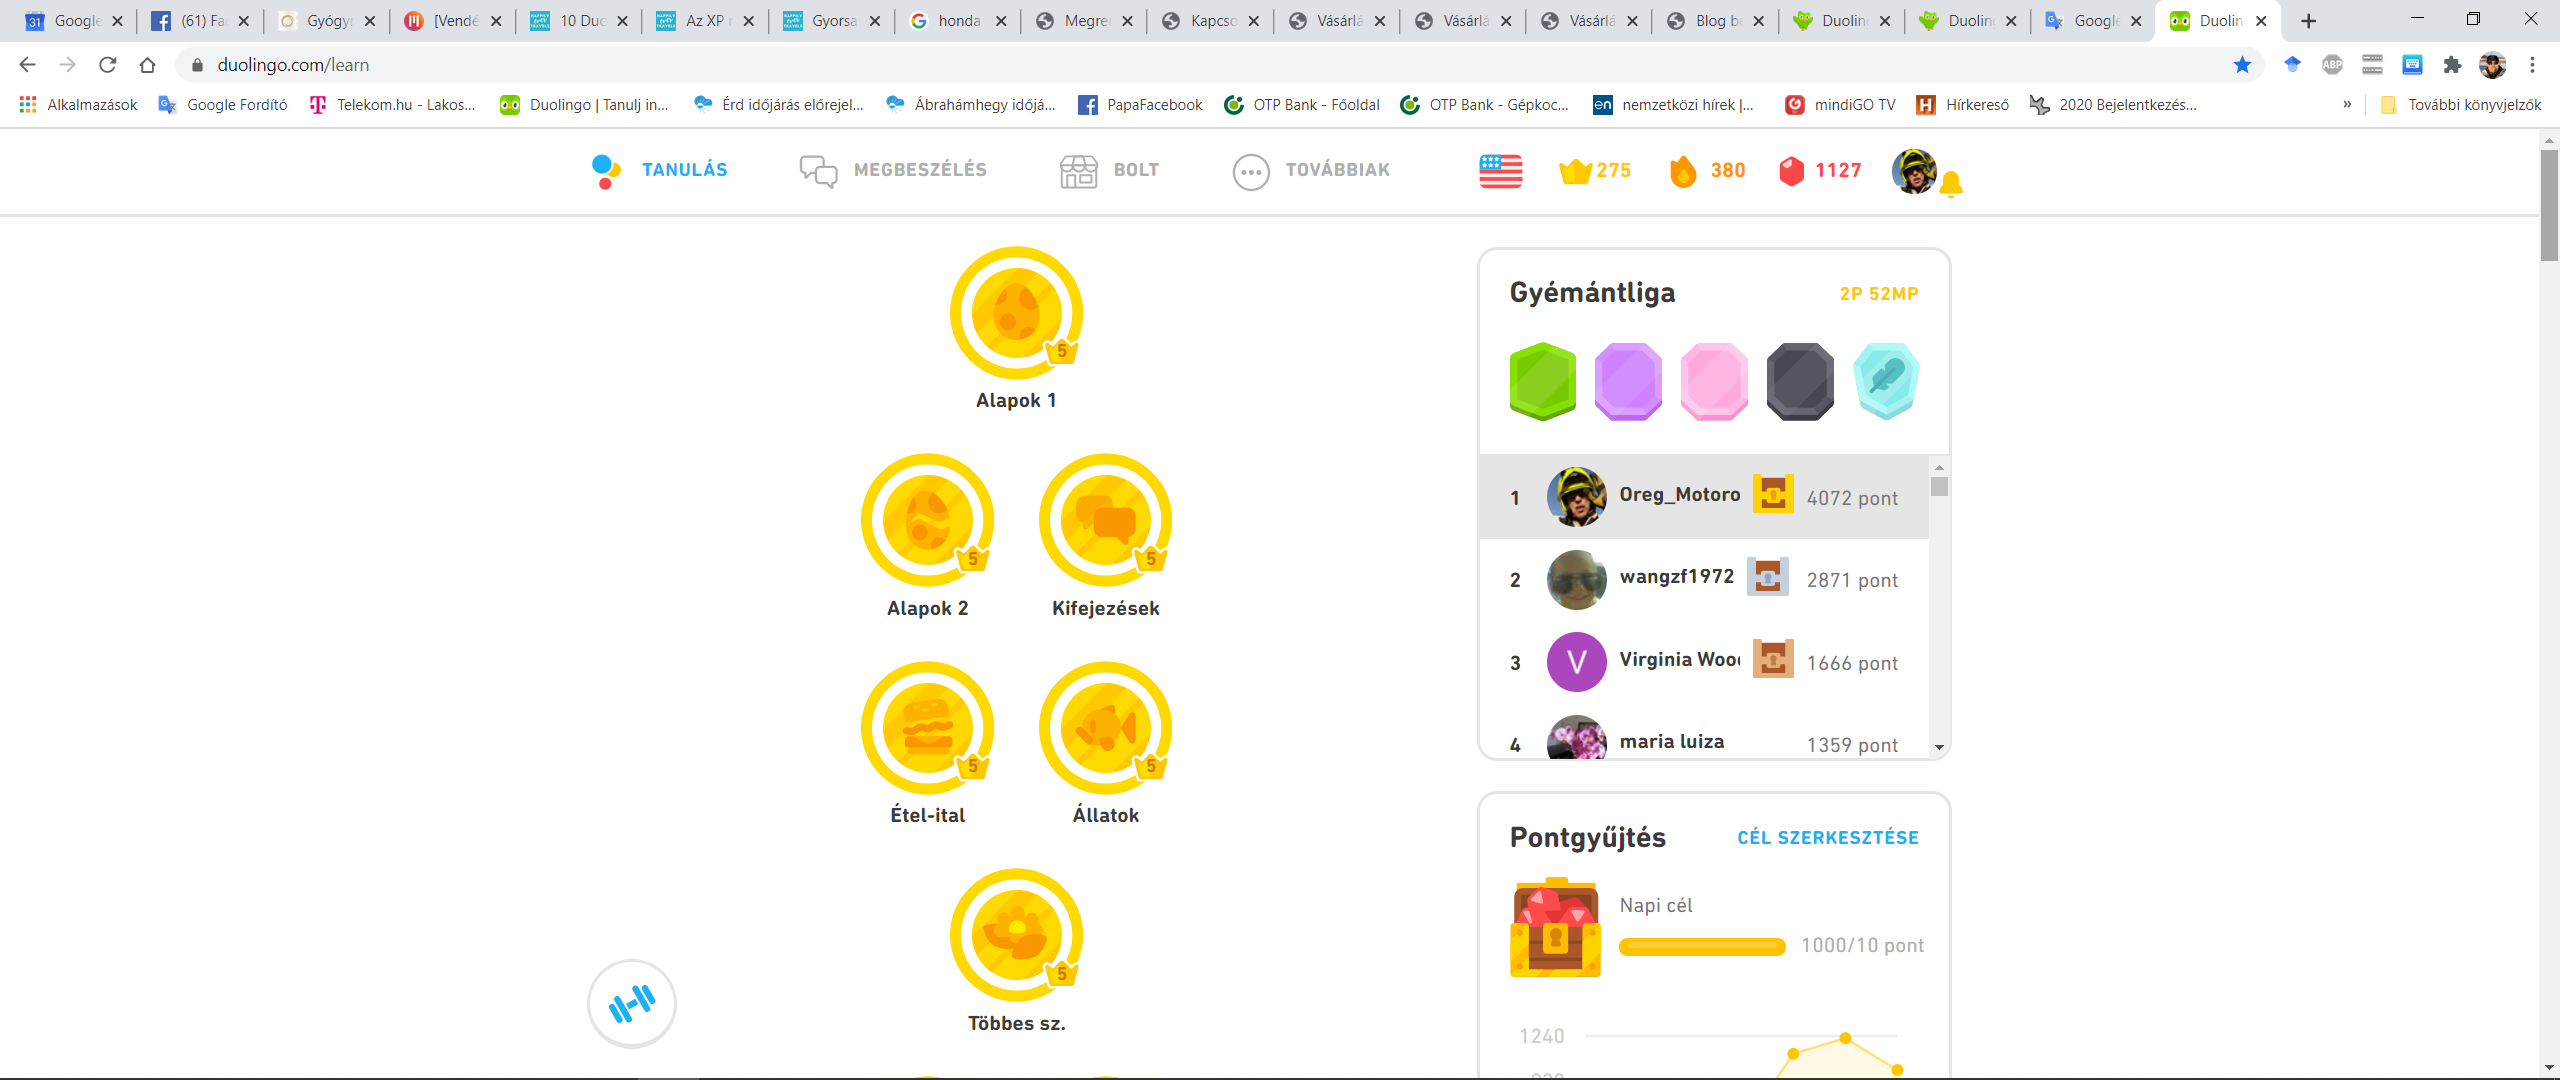Open További könyvjelzők folder
The image size is (2560, 1080).
(2461, 105)
